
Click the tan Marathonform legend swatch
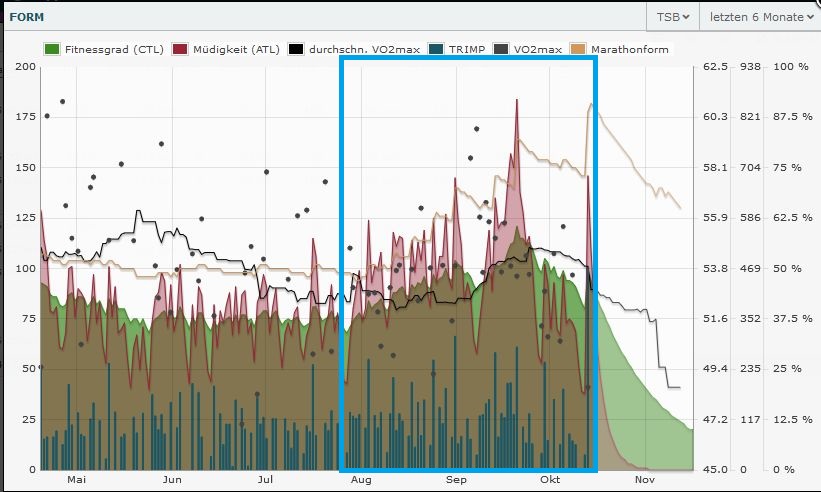(577, 49)
